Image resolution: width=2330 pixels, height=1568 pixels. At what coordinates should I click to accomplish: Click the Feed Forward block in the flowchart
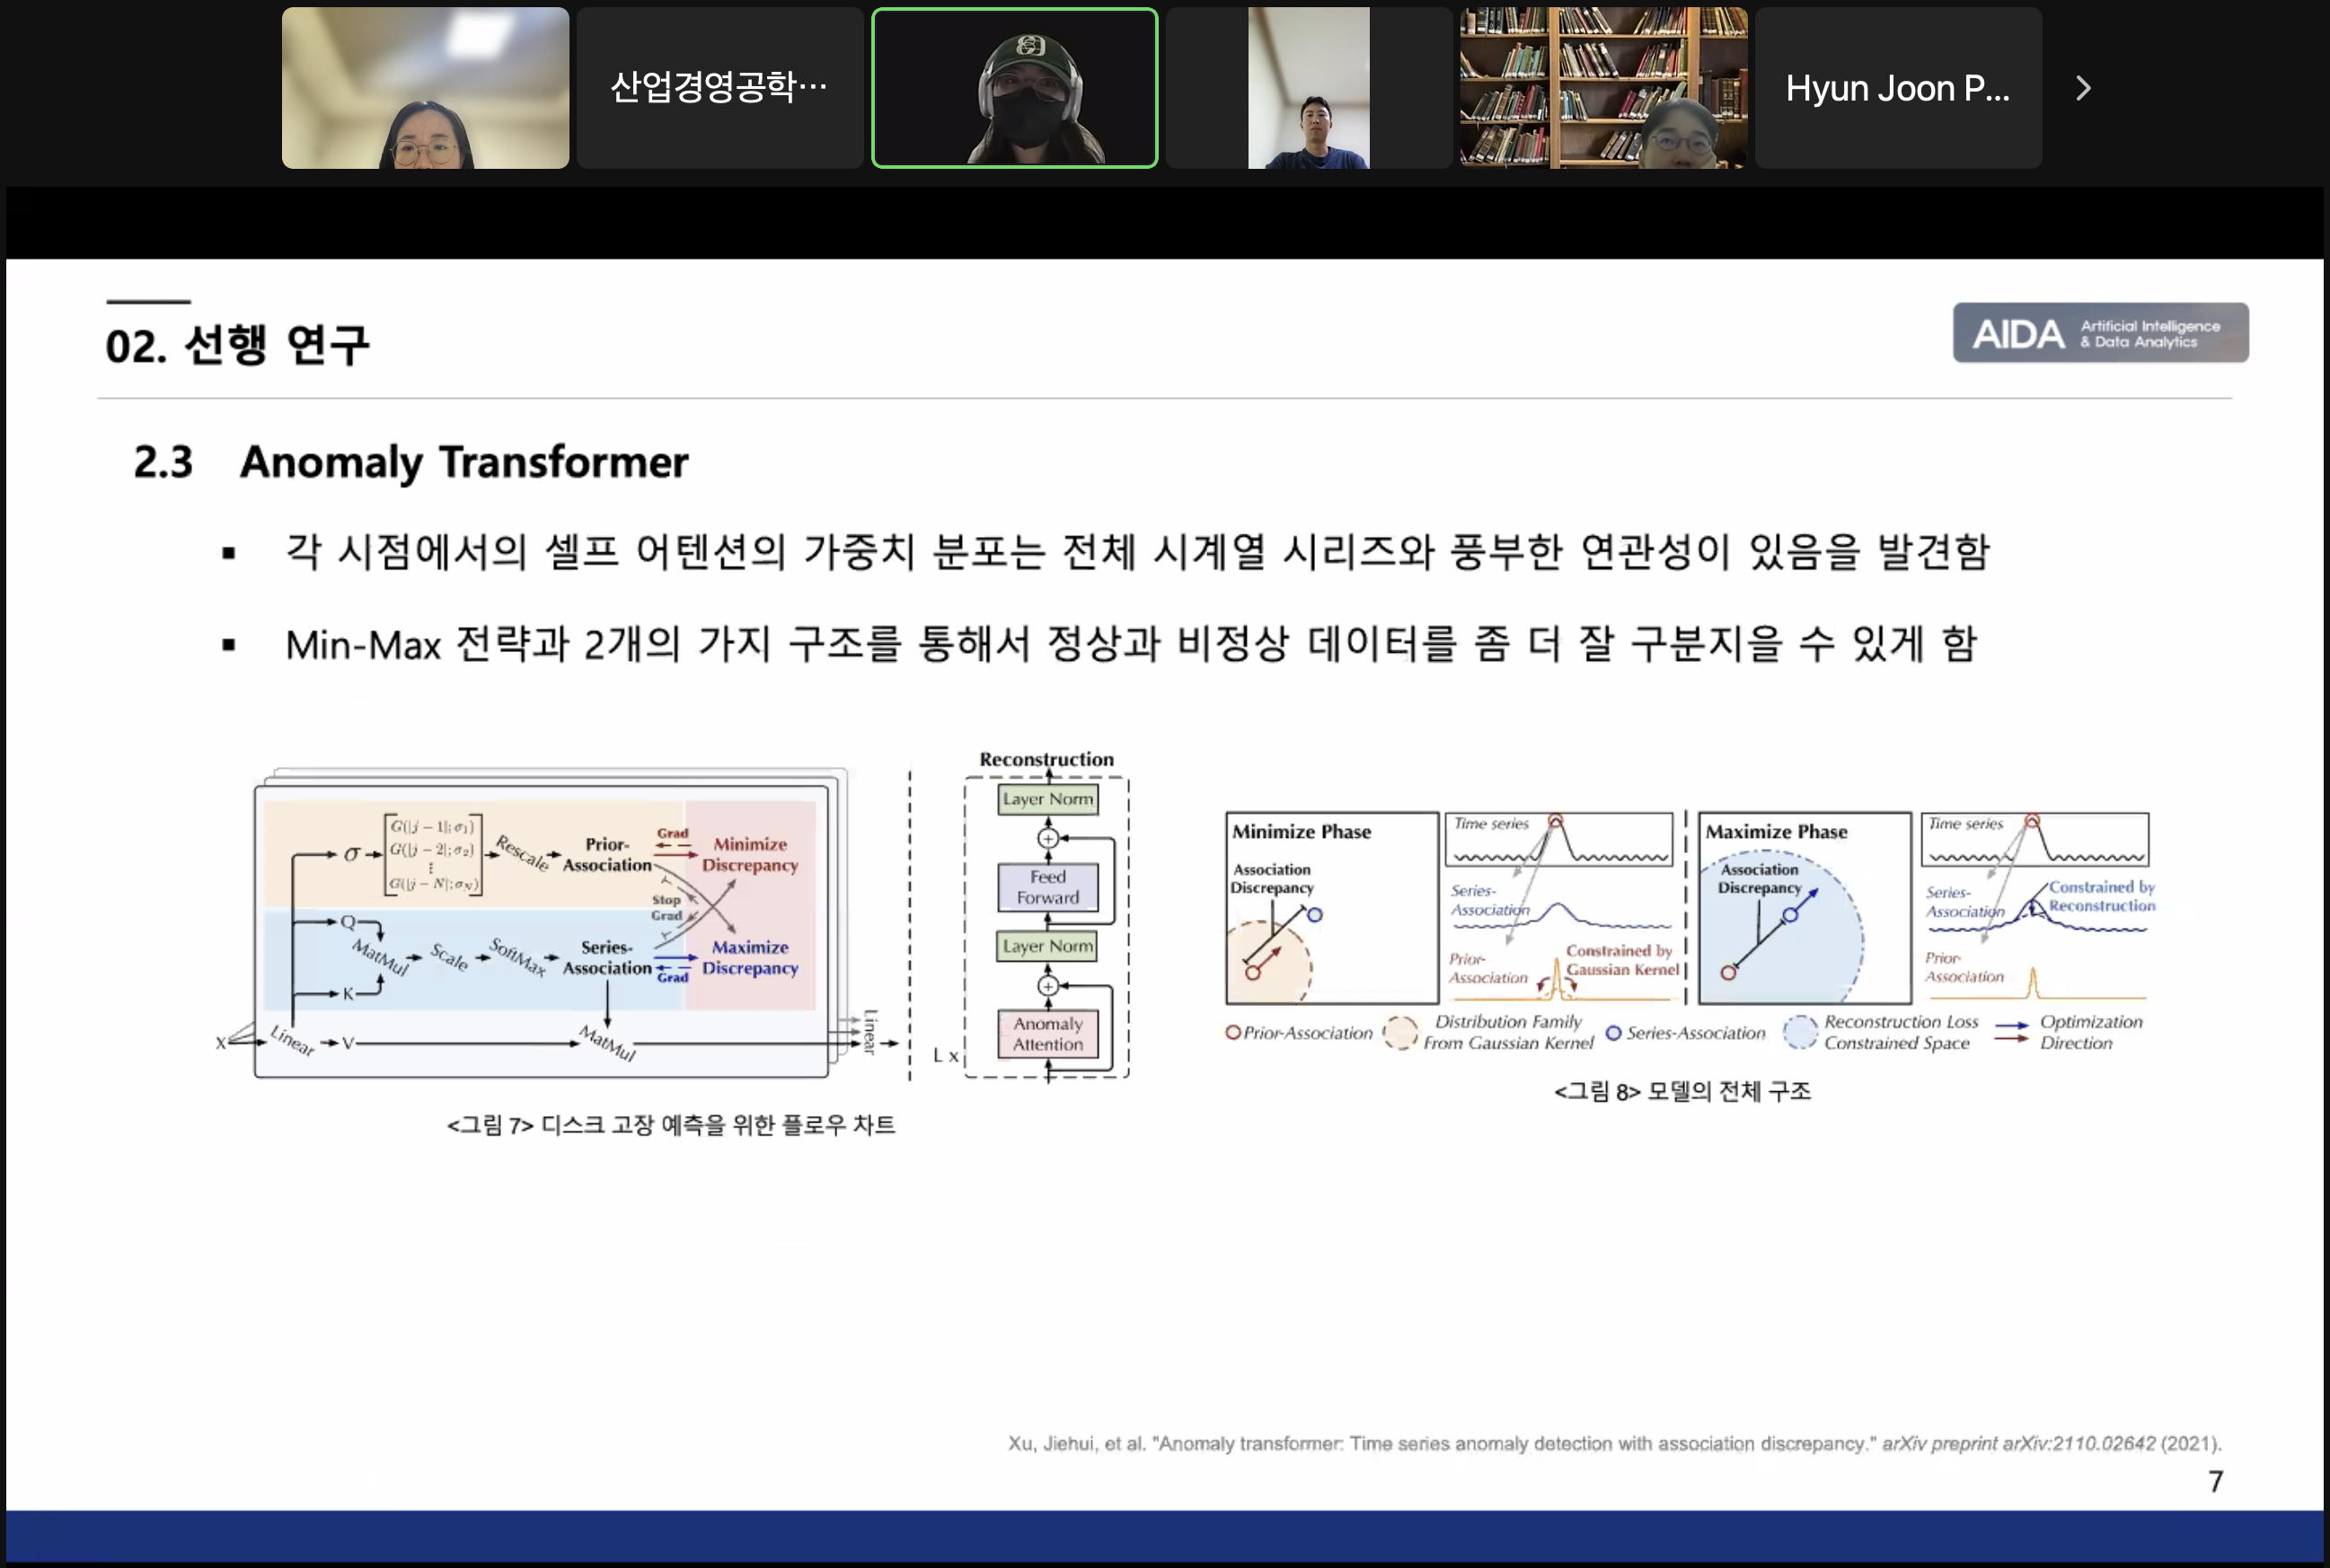pos(1046,888)
